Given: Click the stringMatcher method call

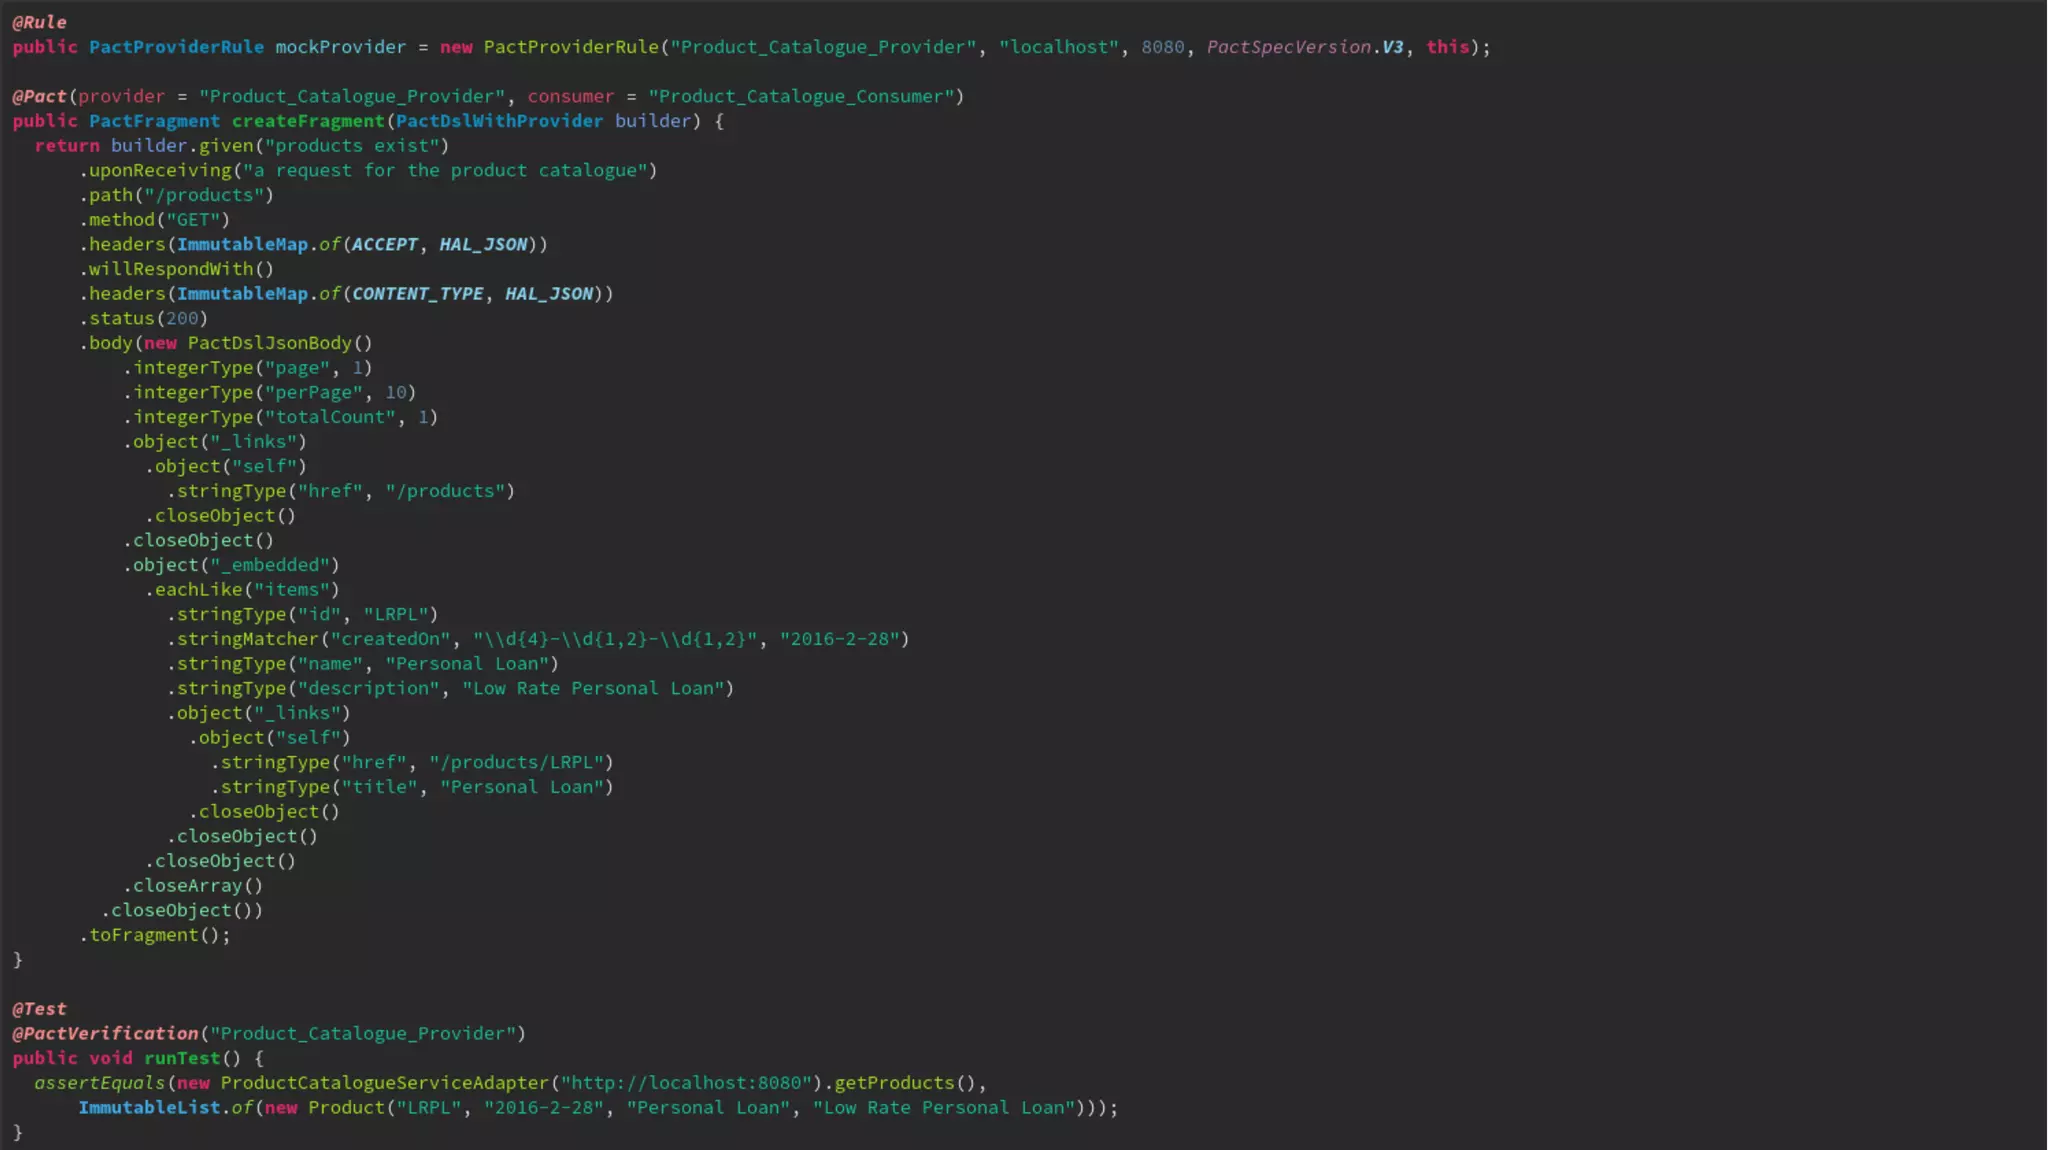Looking at the screenshot, I should click(247, 639).
